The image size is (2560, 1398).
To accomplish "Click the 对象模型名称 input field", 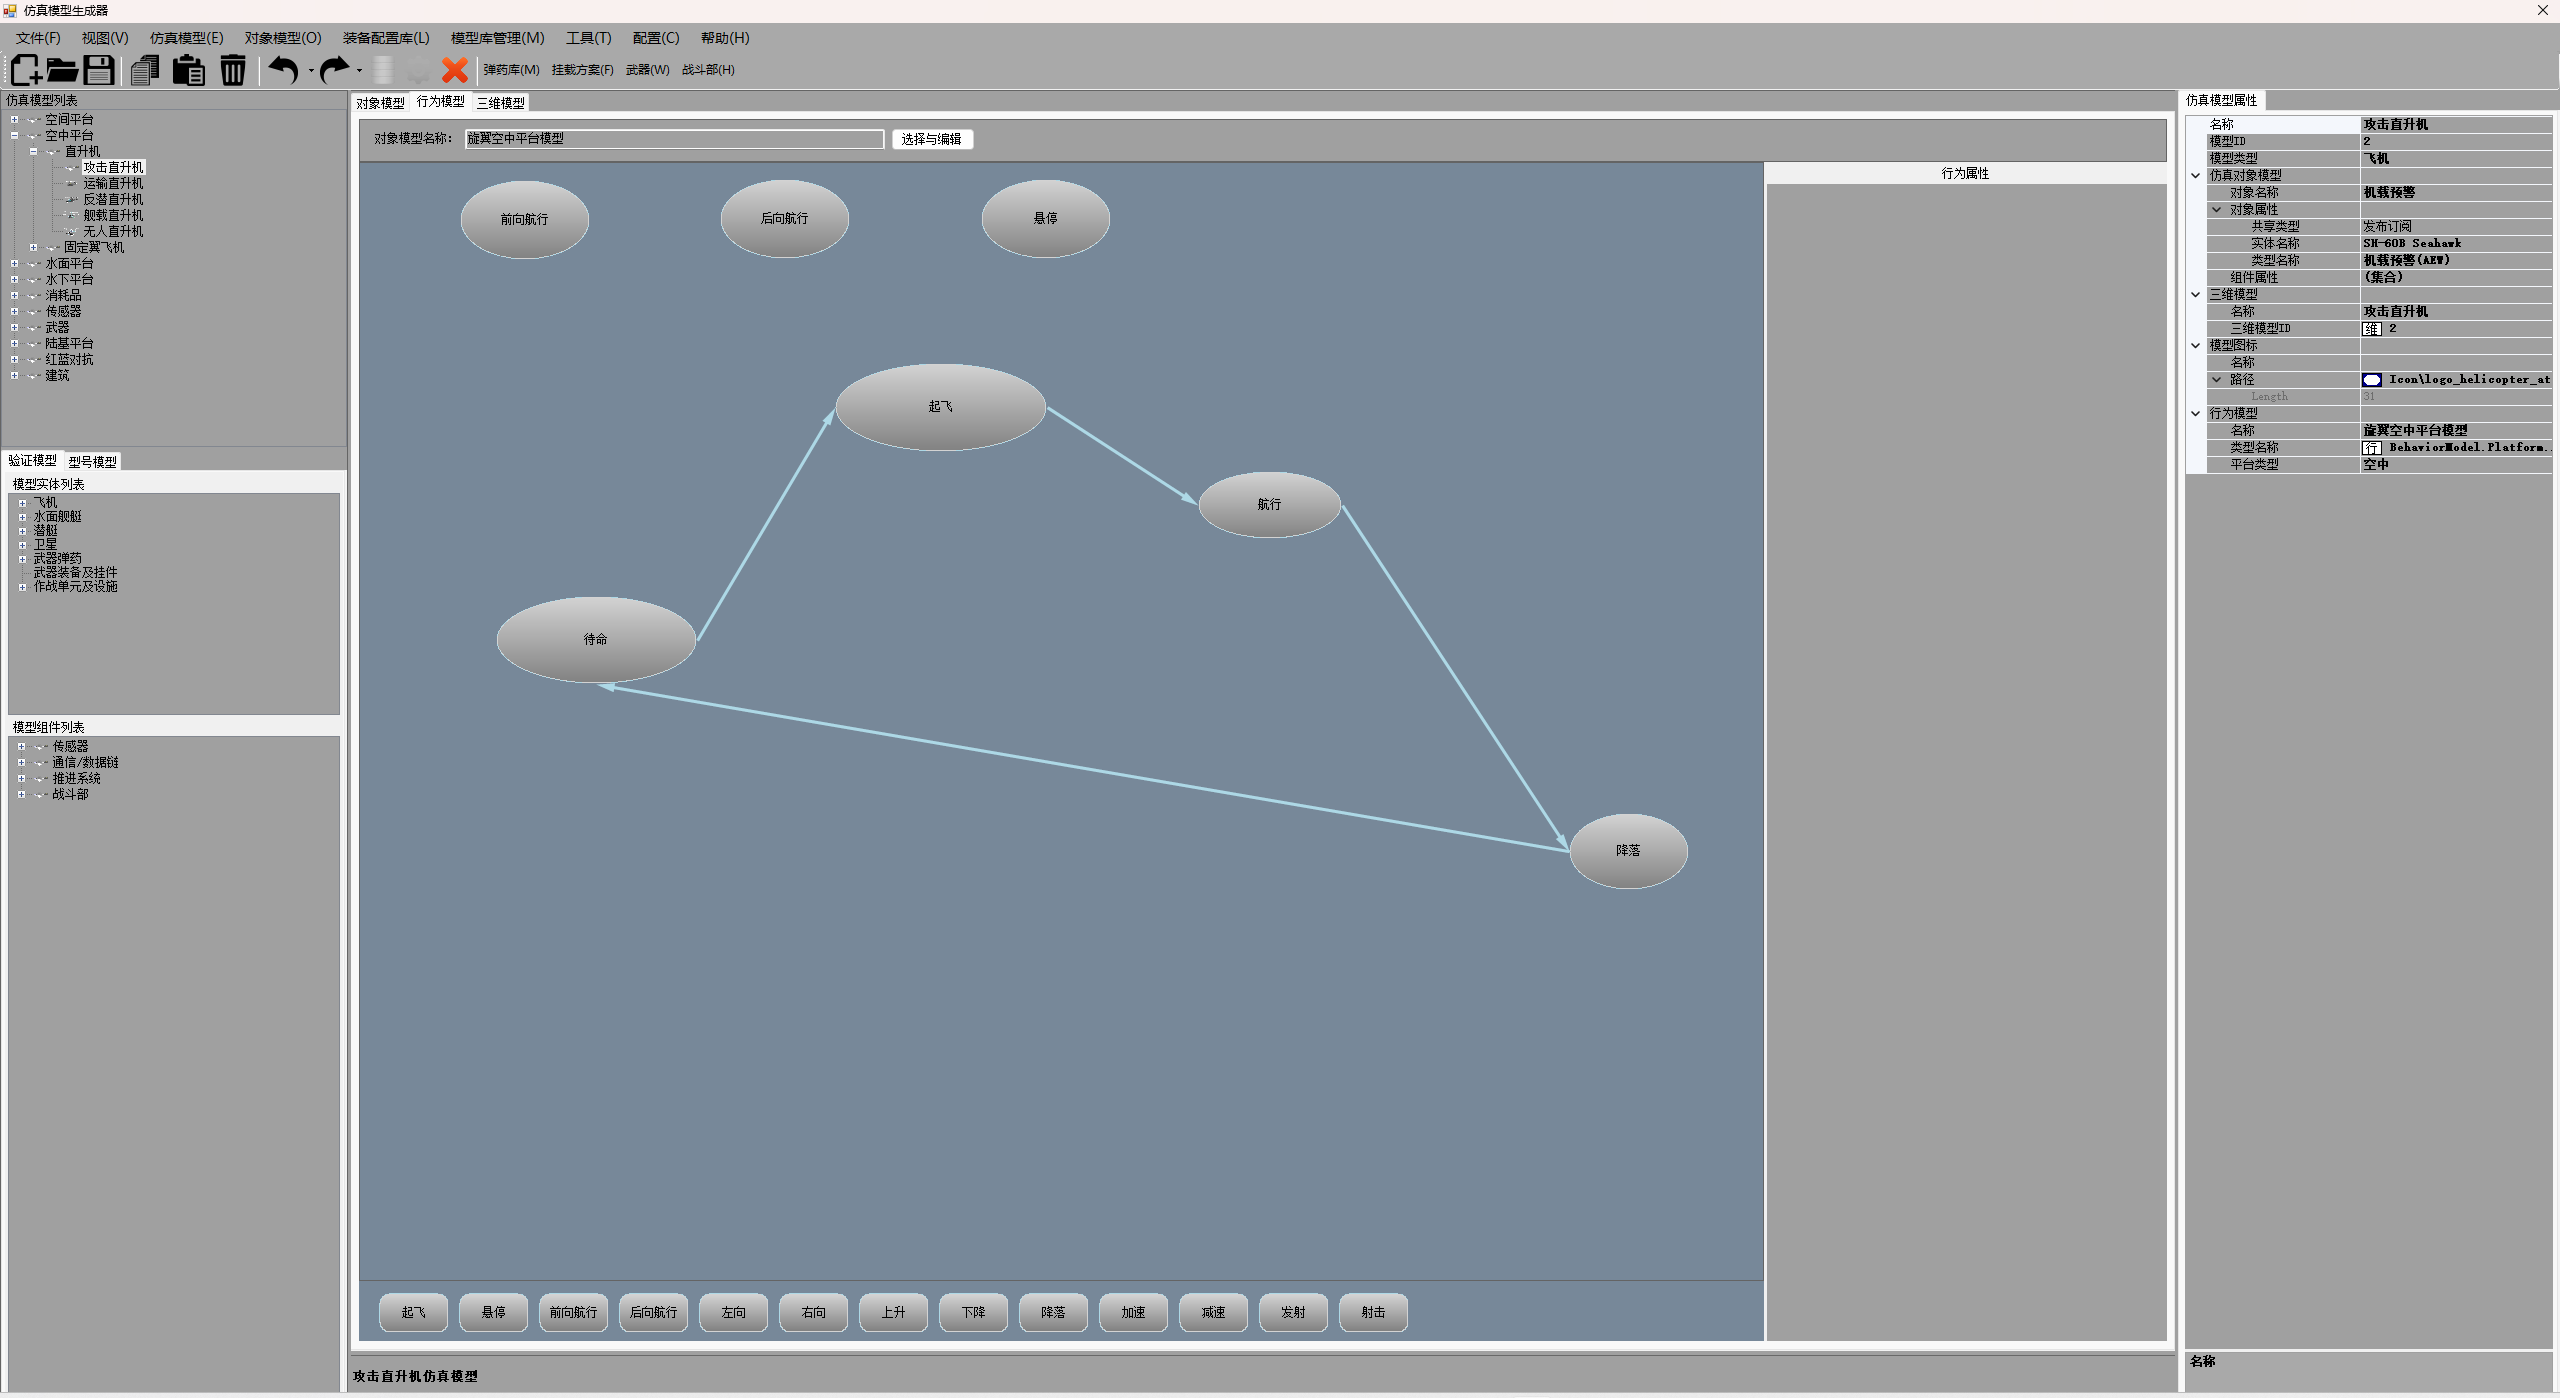I will pos(674,139).
